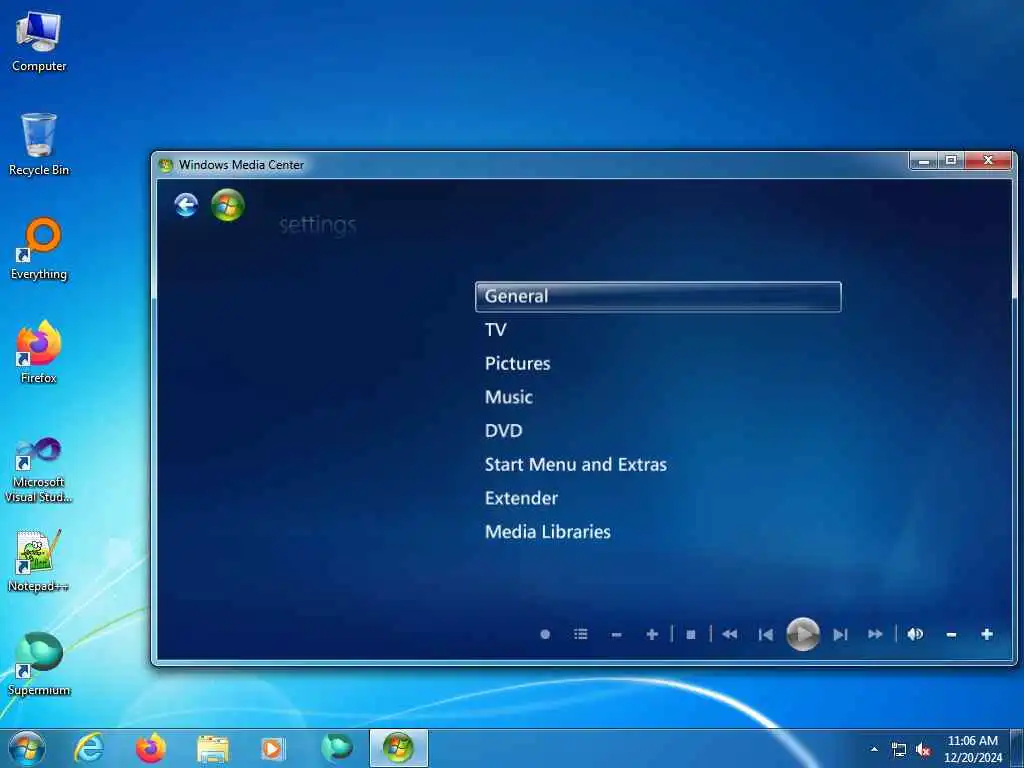Open the Windows Start button
Screen dimensions: 1024x768
[x=27, y=748]
